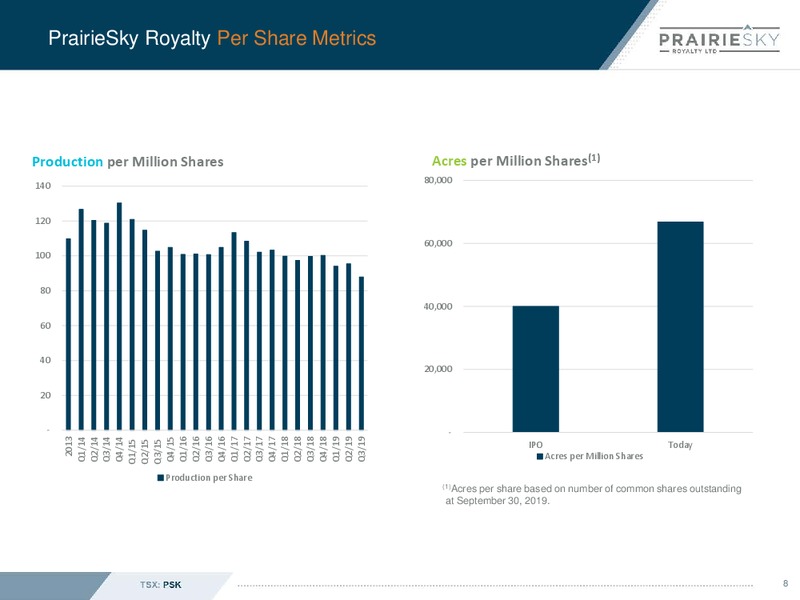This screenshot has width=800, height=600.
Task: Click the 'Acres per Million Shares' legend label
Action: click(594, 456)
